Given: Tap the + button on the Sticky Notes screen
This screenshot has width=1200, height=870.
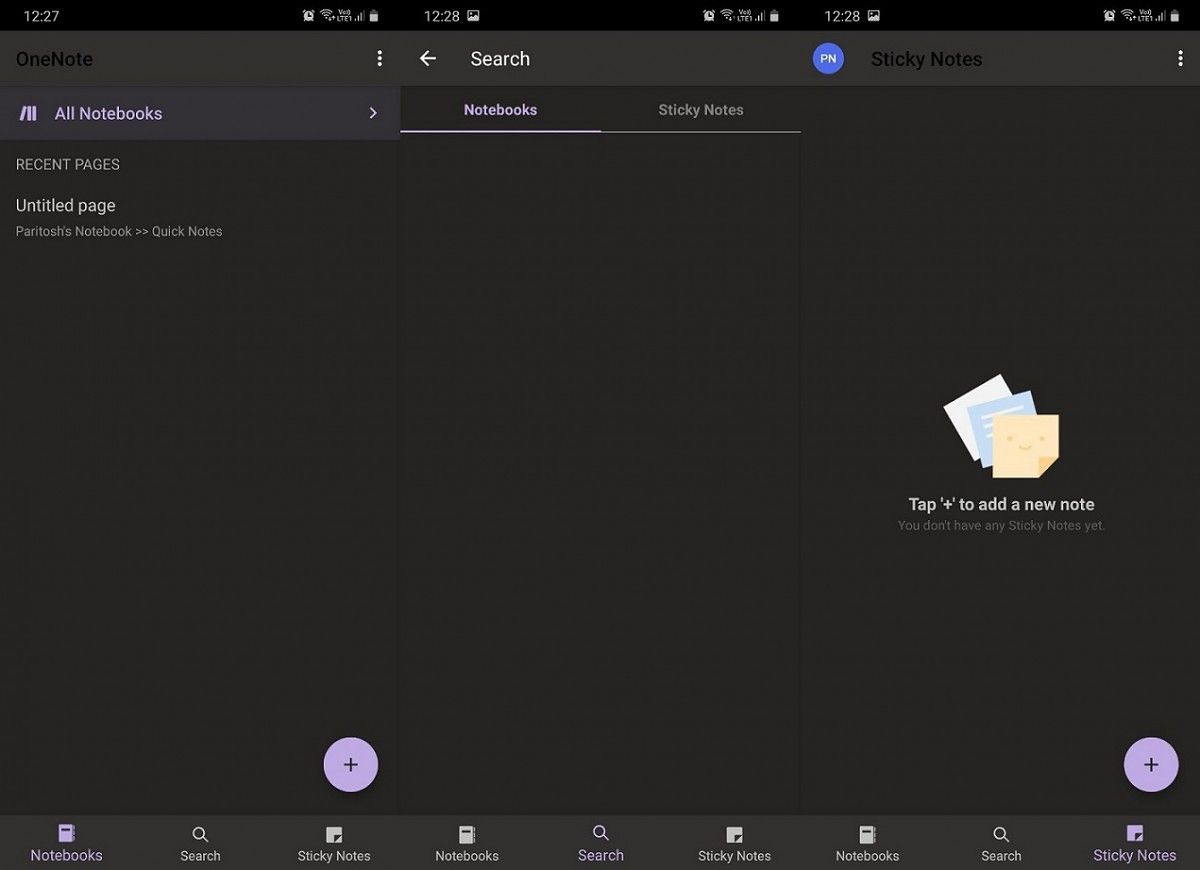Looking at the screenshot, I should pyautogui.click(x=1151, y=764).
